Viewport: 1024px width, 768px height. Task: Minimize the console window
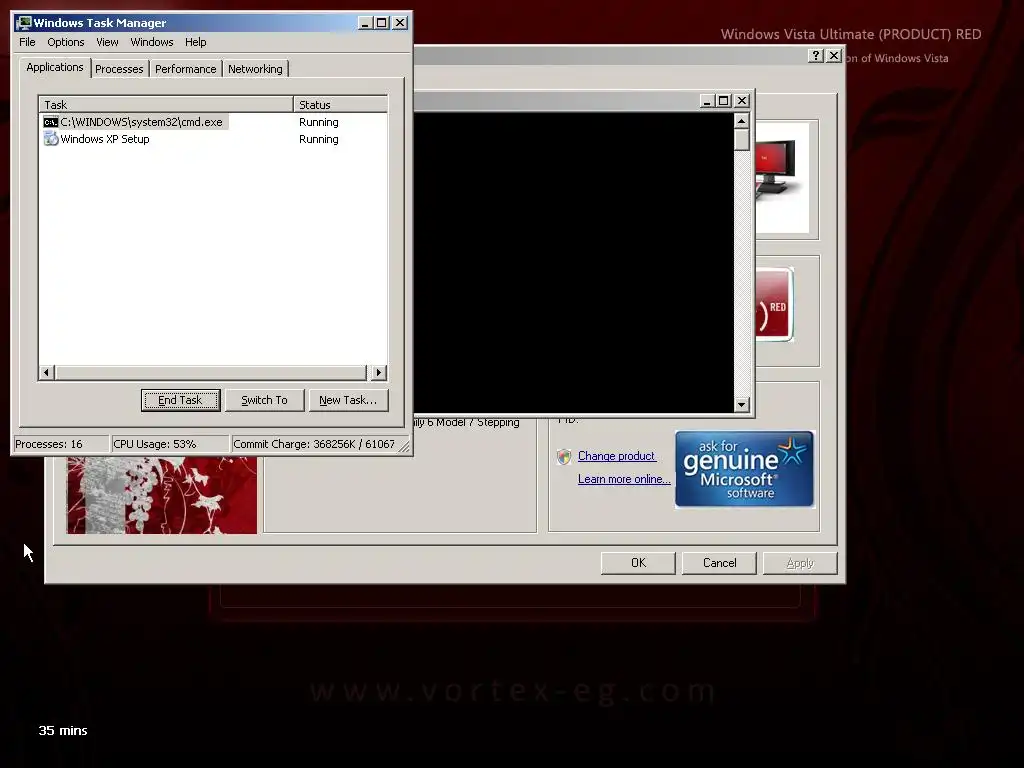pyautogui.click(x=707, y=101)
